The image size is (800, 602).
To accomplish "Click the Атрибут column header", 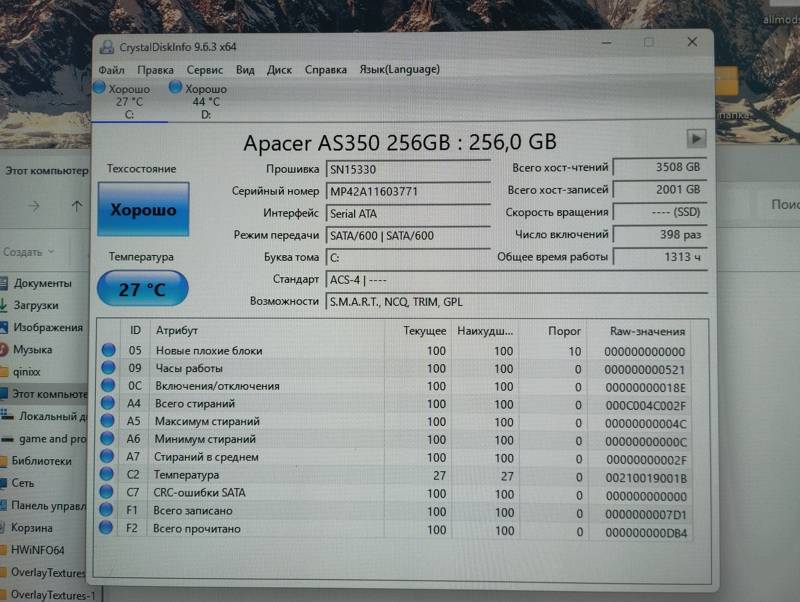I will (x=177, y=331).
